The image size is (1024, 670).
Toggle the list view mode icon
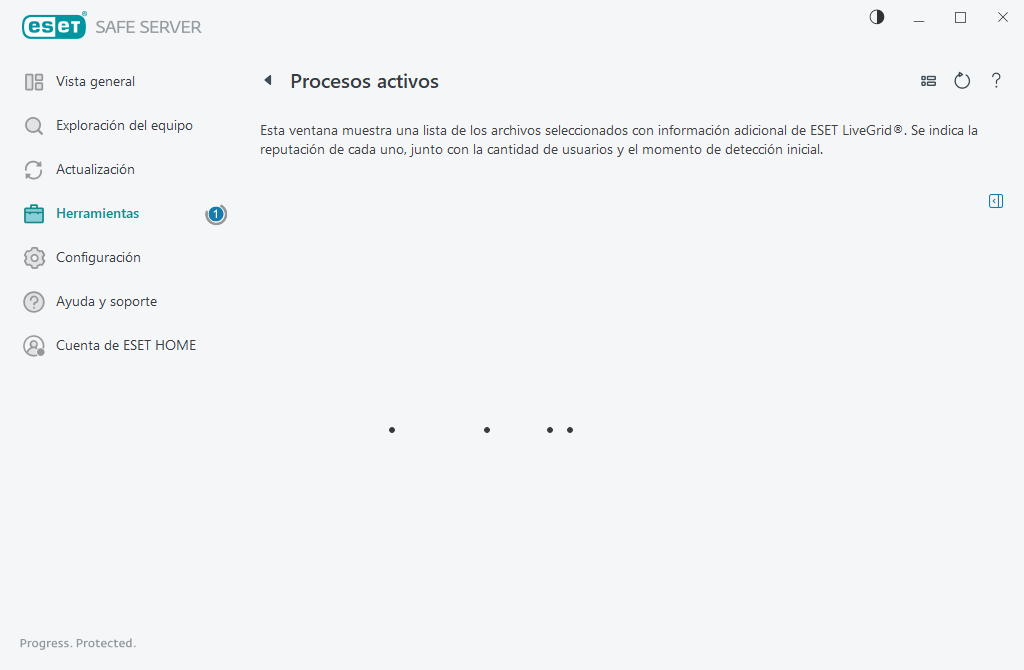(x=928, y=81)
